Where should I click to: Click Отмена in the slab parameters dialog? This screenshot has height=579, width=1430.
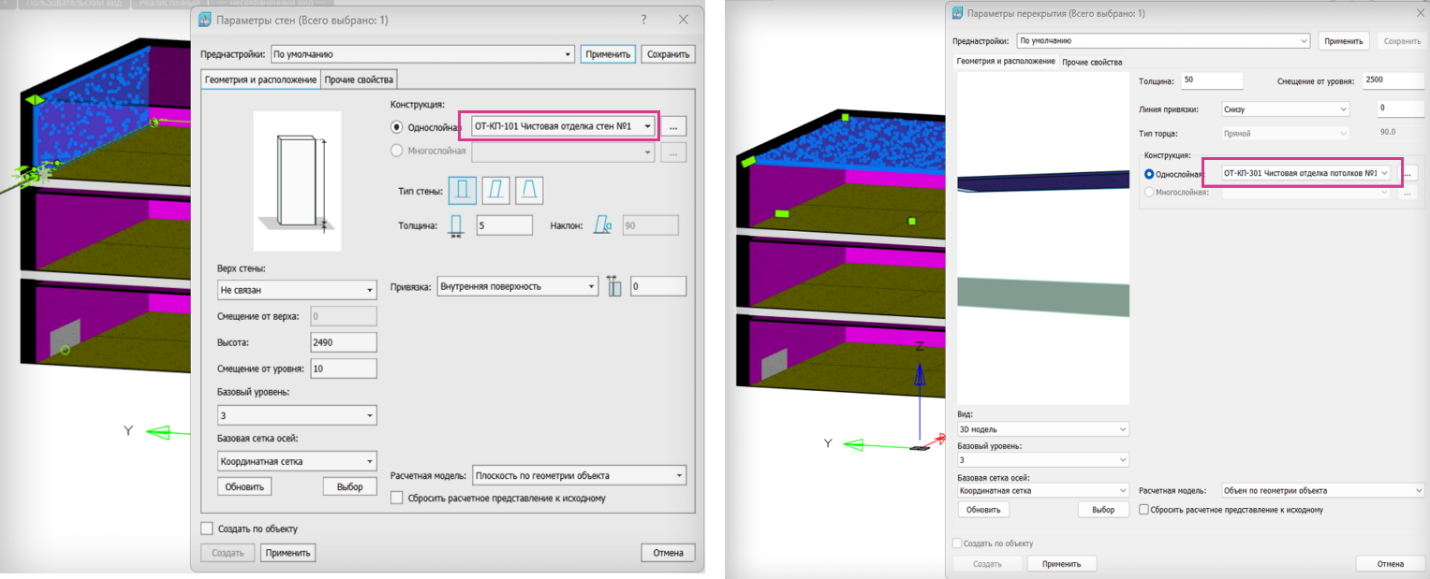pyautogui.click(x=1389, y=564)
